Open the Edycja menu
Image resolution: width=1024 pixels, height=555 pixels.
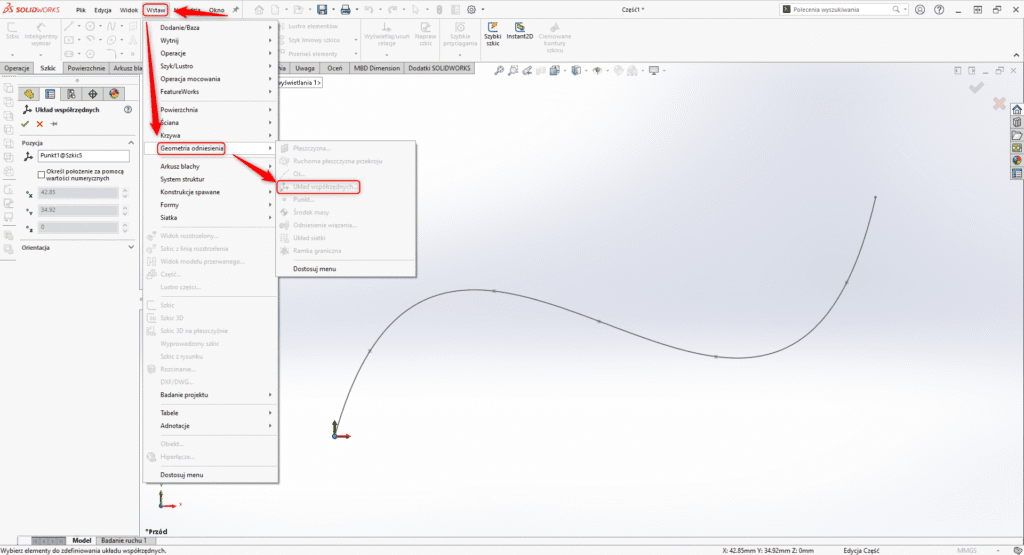pos(103,10)
